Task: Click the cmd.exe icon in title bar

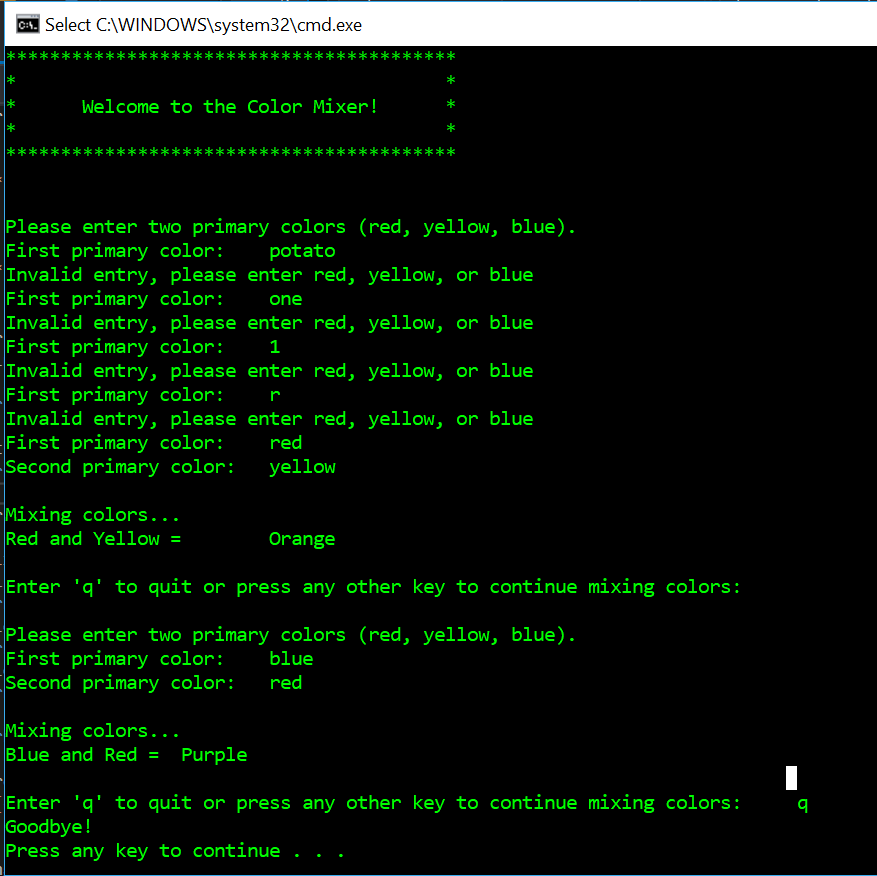Action: click(27, 25)
